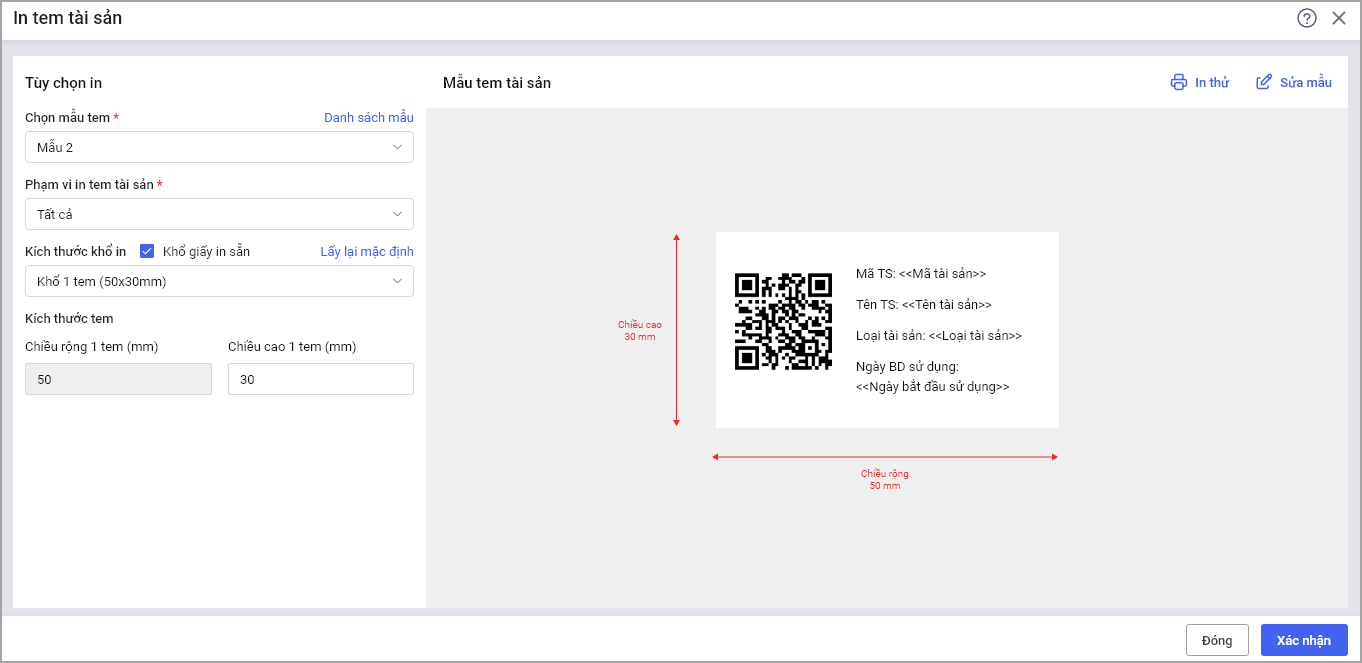Click the Loại tài sản line in the preview
The width and height of the screenshot is (1362, 663).
pos(939,336)
